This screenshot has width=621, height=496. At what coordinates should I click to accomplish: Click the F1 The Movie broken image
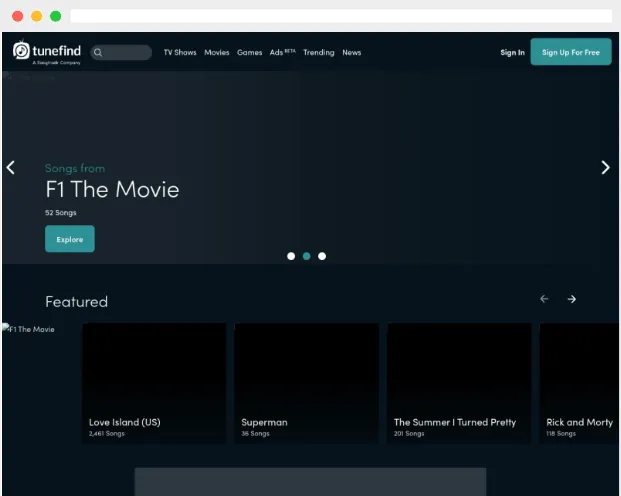(29, 329)
